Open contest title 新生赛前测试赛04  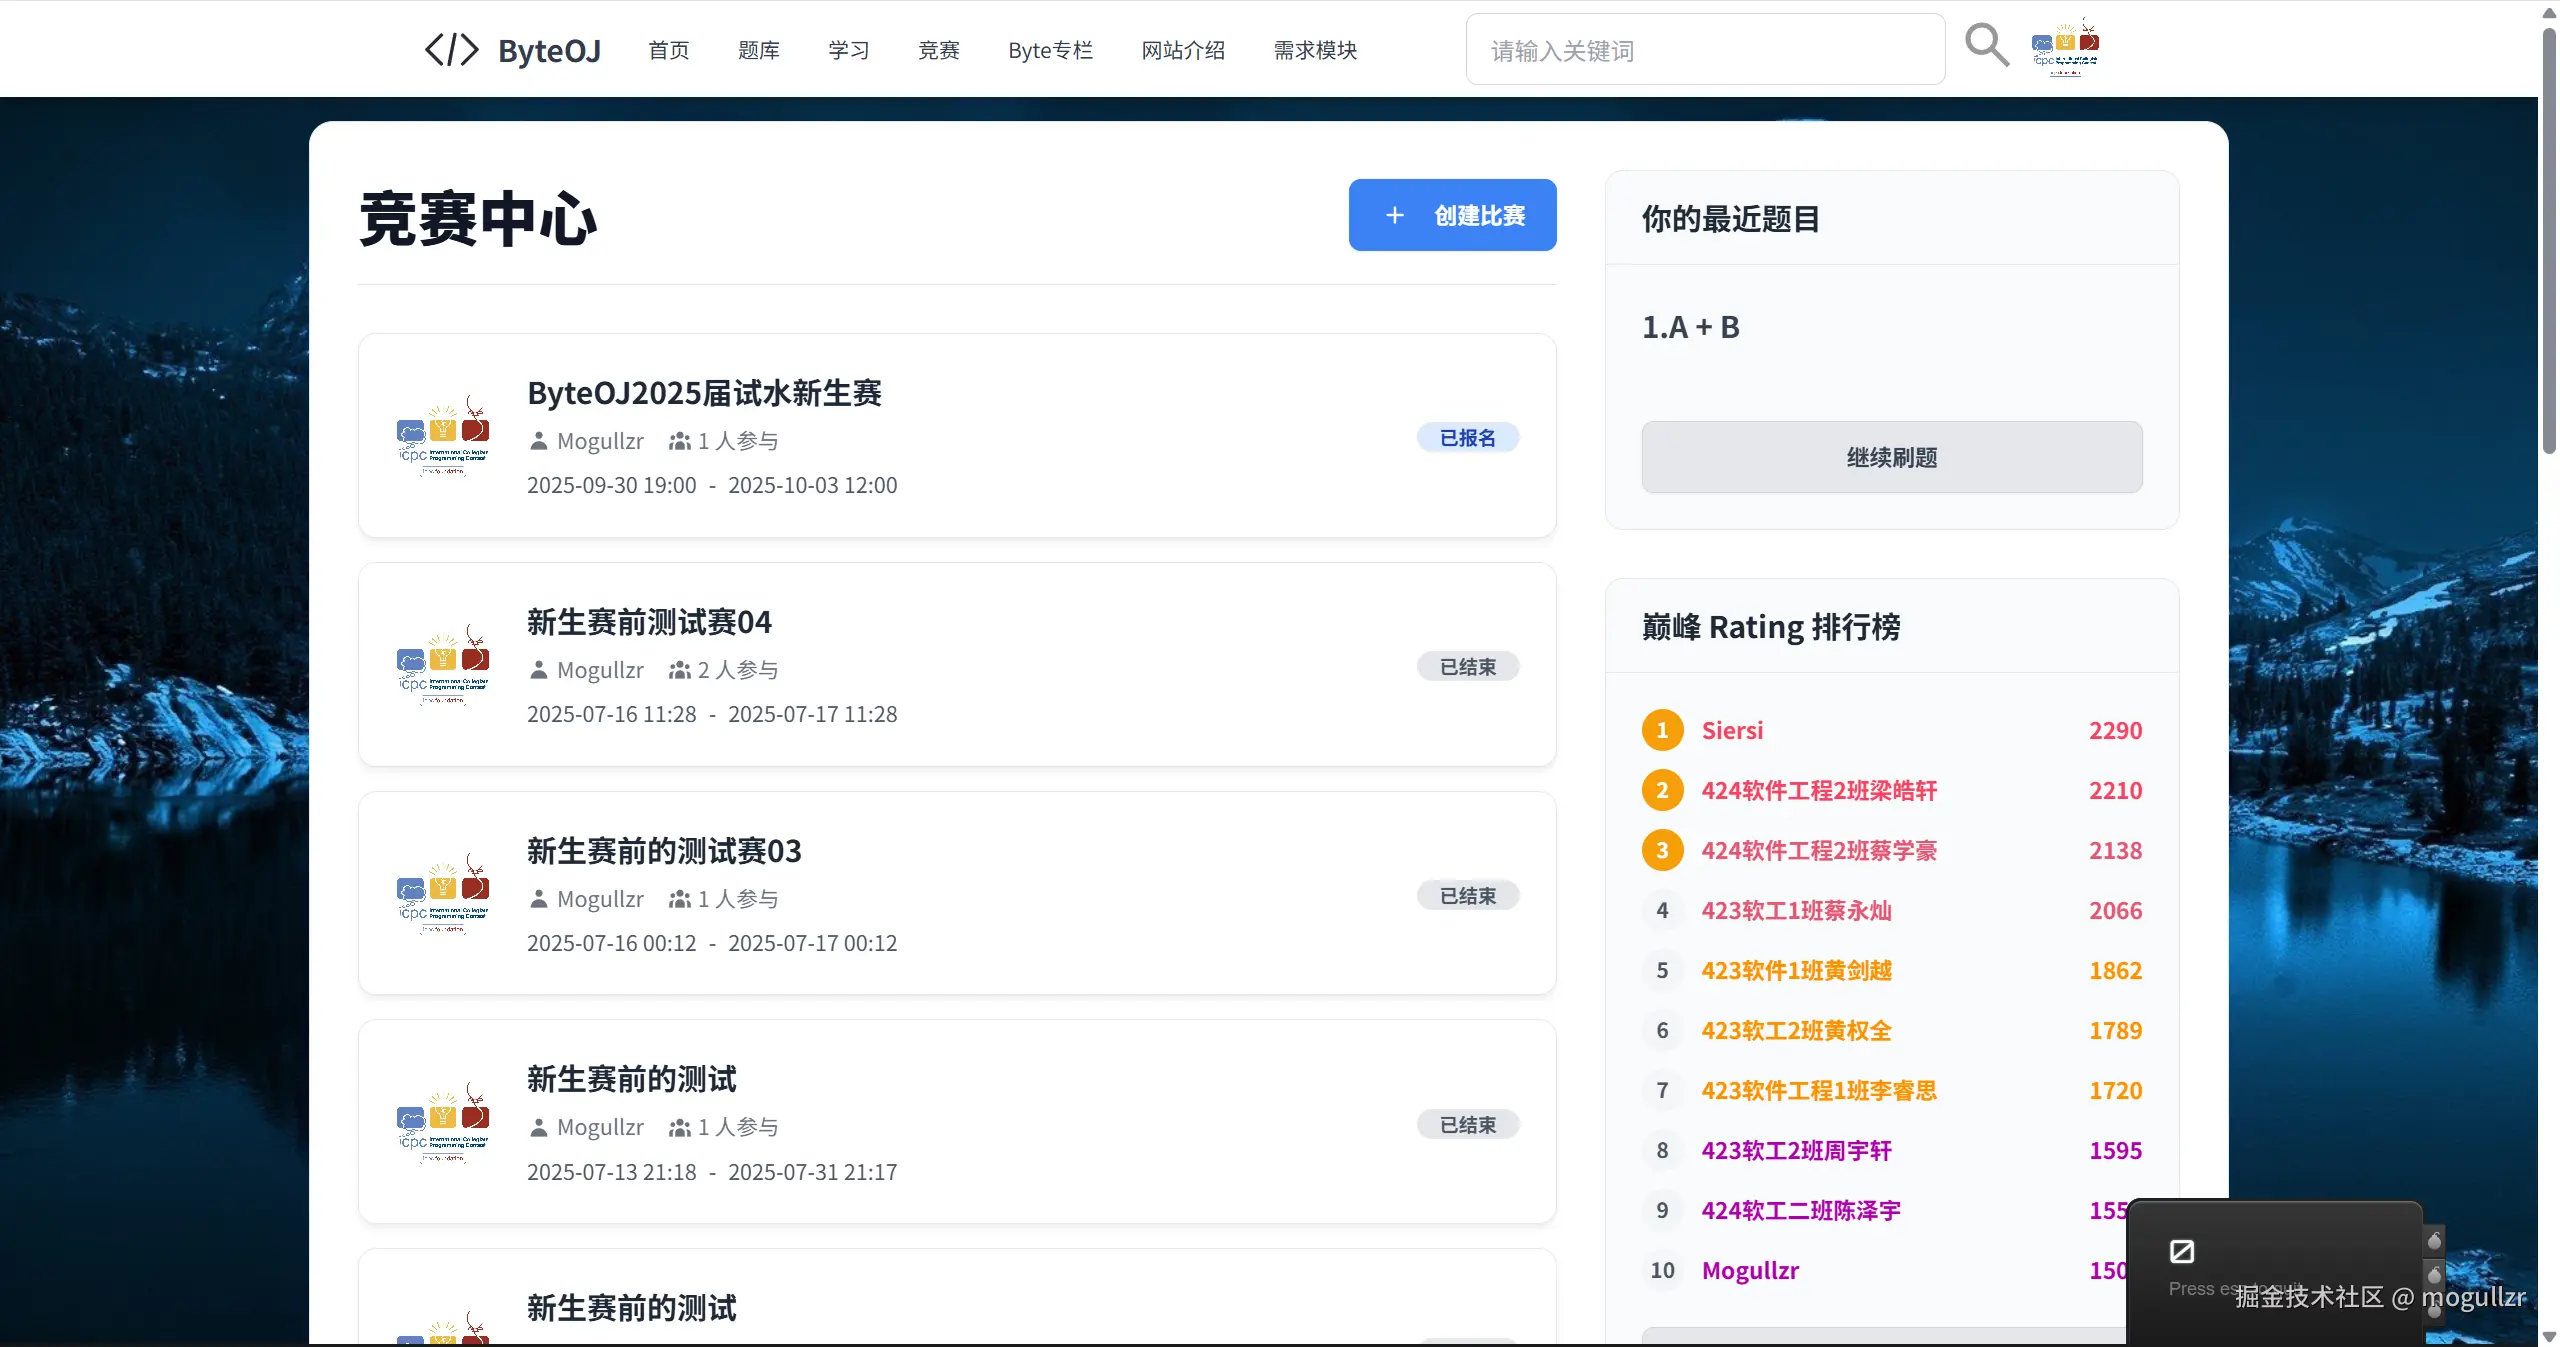pos(649,622)
